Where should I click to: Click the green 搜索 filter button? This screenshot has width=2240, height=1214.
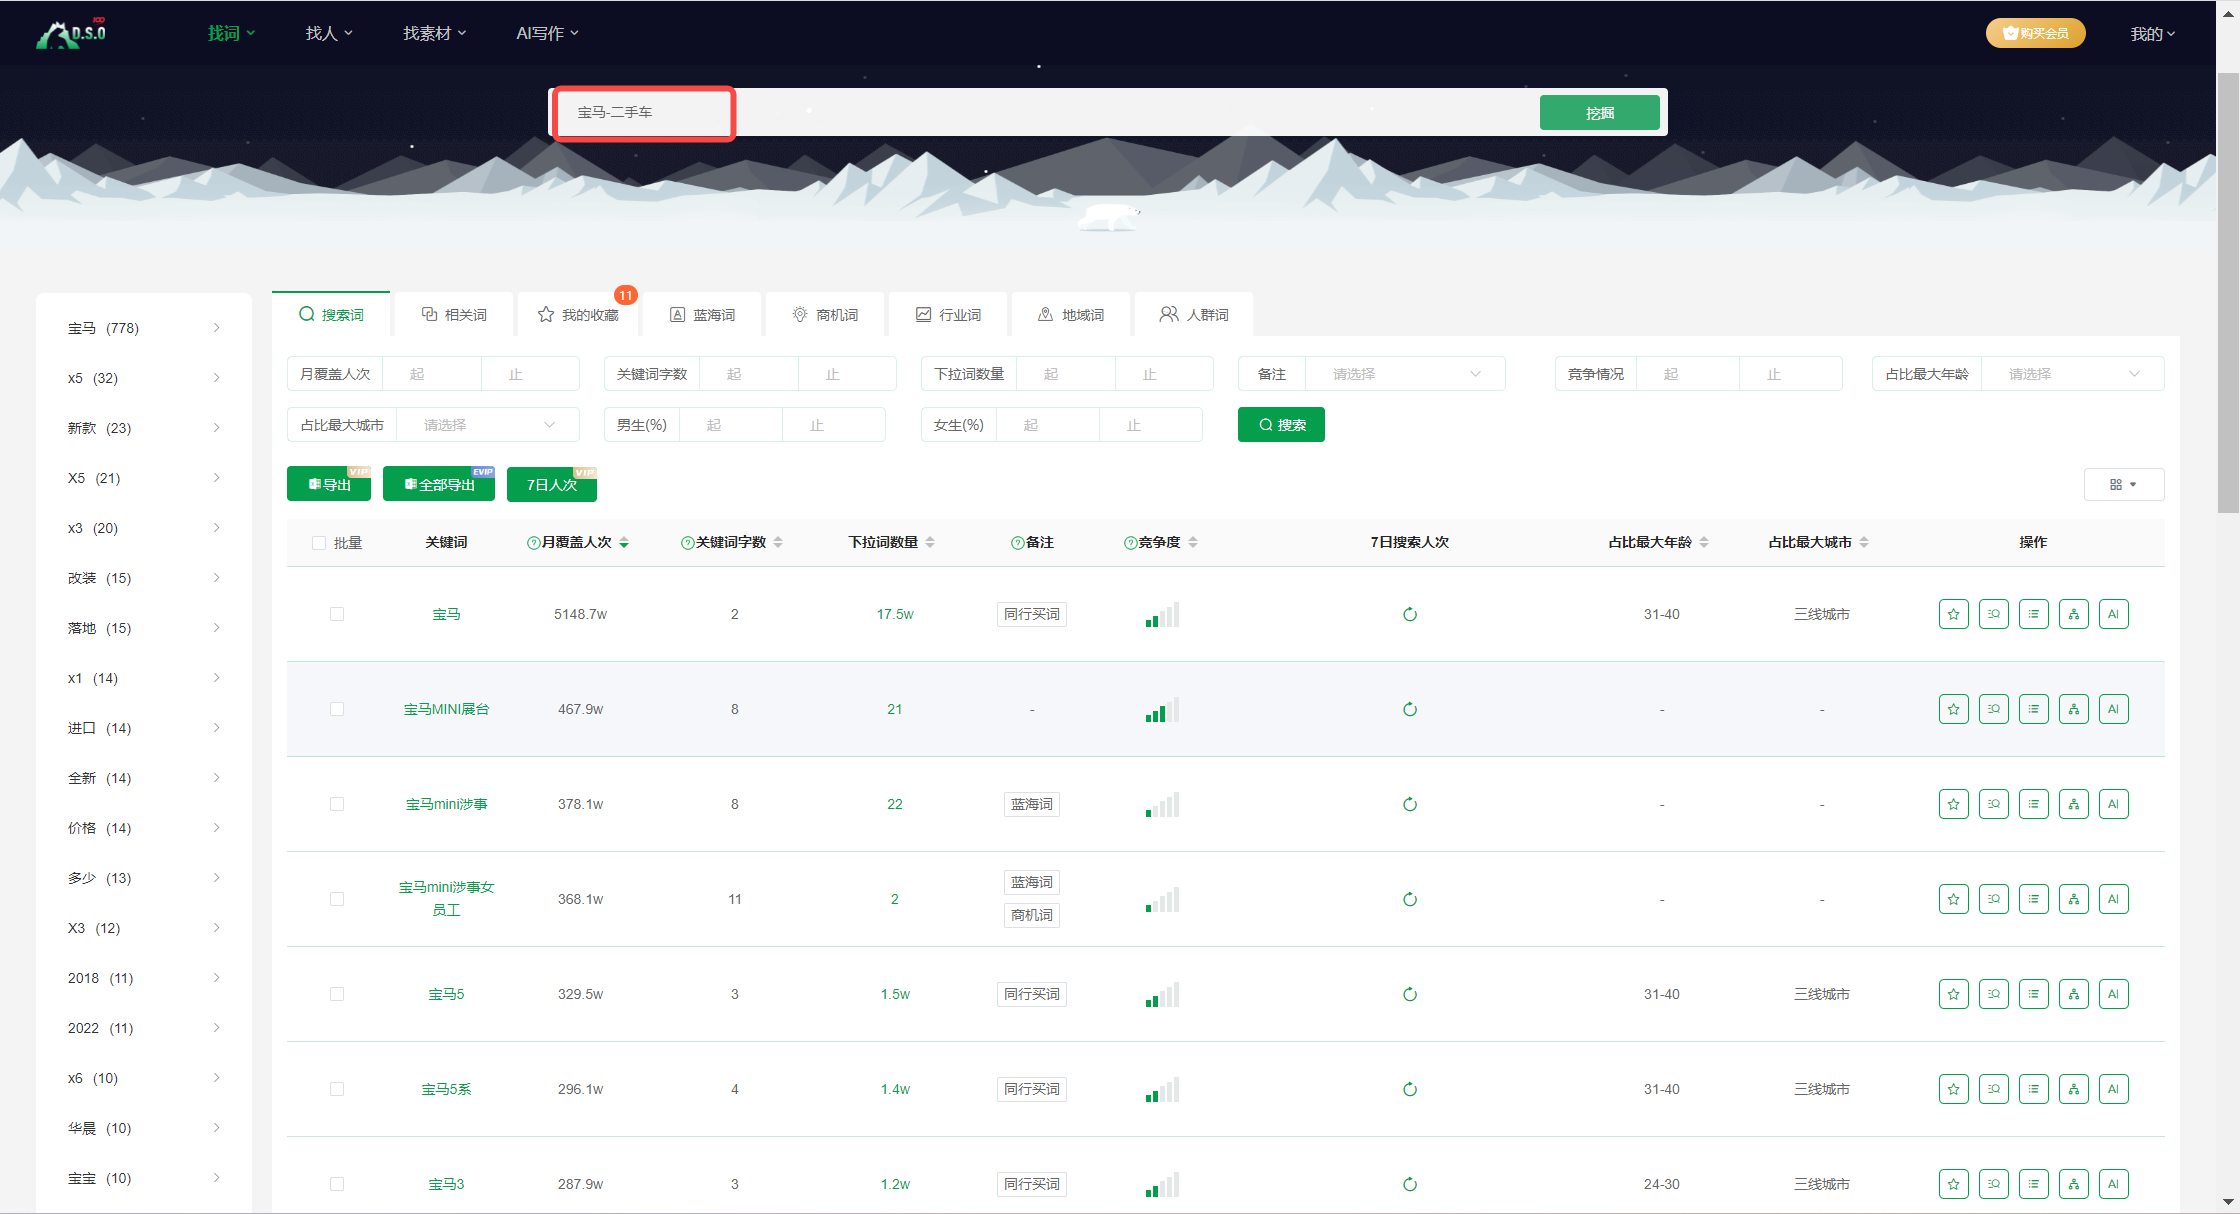point(1281,425)
